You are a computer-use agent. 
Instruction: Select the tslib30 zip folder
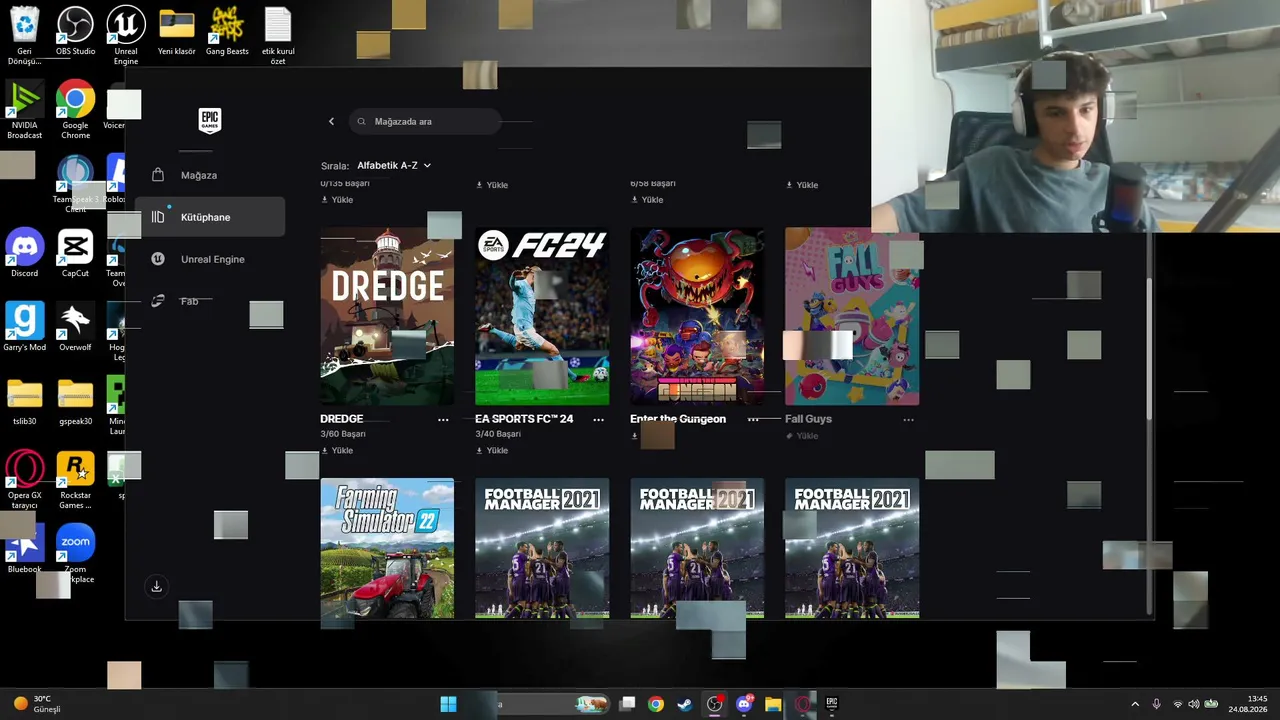24,401
